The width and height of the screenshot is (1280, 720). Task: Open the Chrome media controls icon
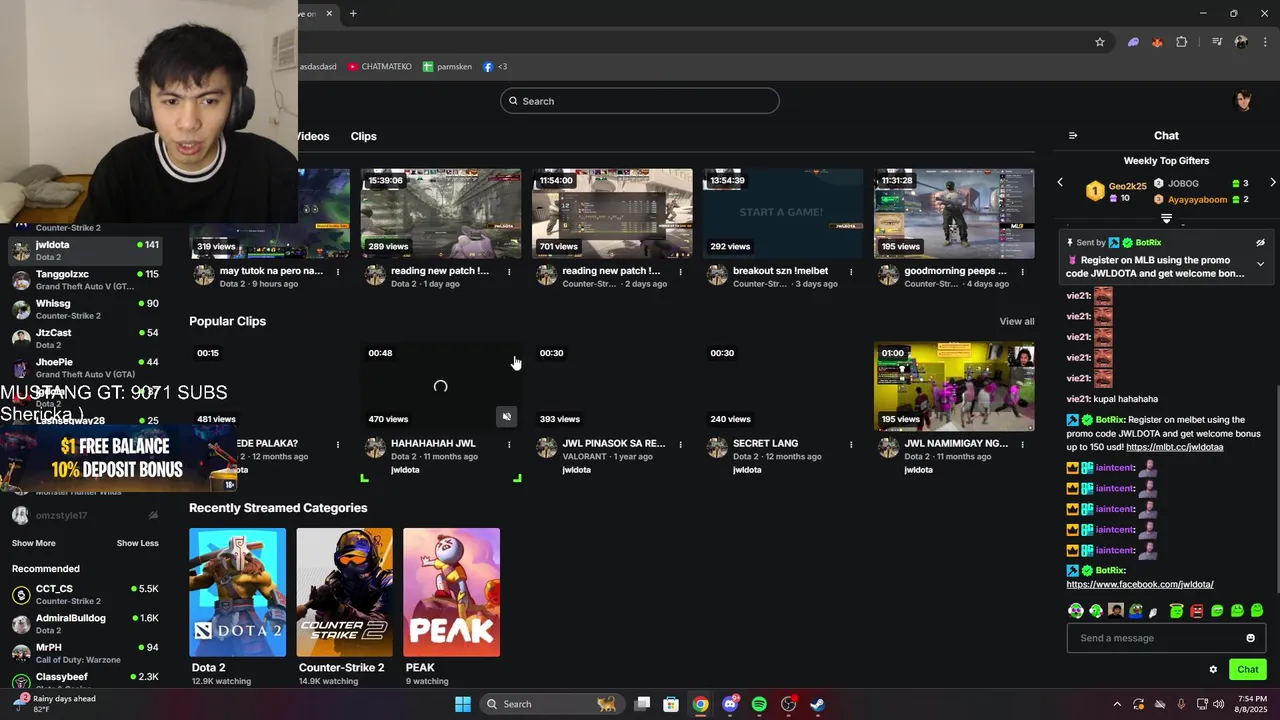1217,42
